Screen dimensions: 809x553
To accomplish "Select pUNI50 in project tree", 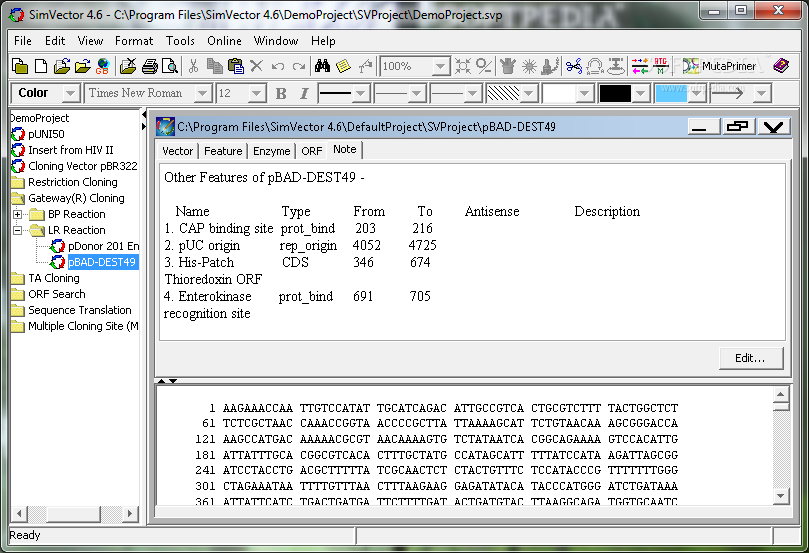I will 46,134.
